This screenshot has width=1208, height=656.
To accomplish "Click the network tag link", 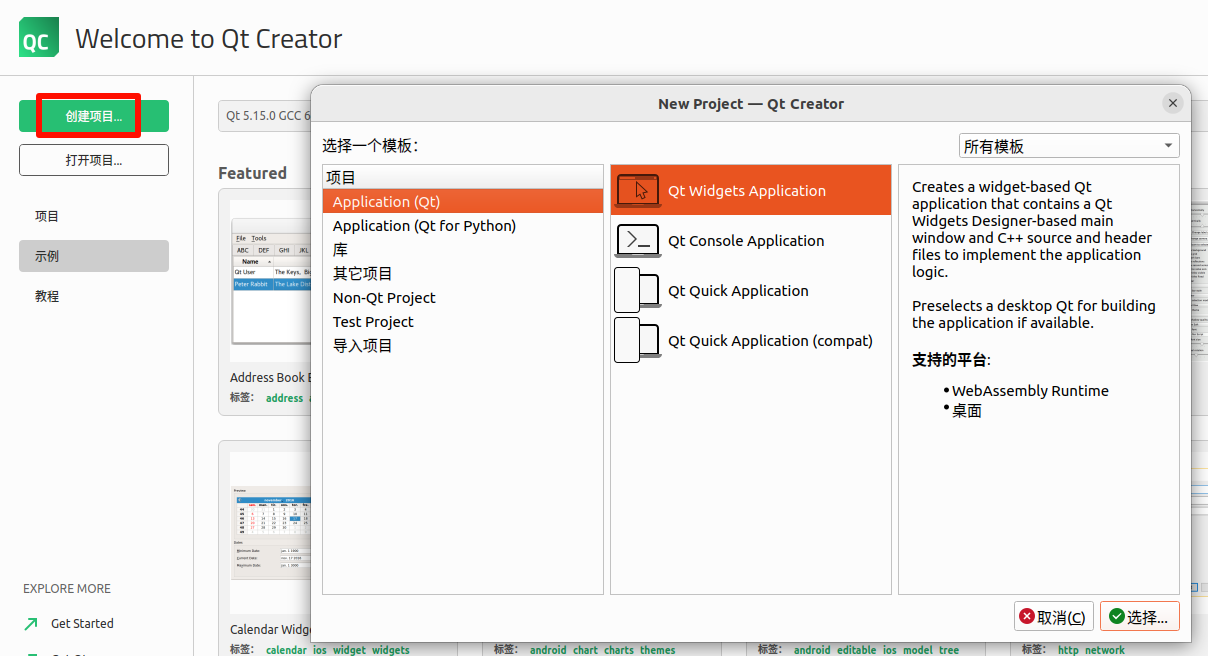I will tap(1105, 650).
